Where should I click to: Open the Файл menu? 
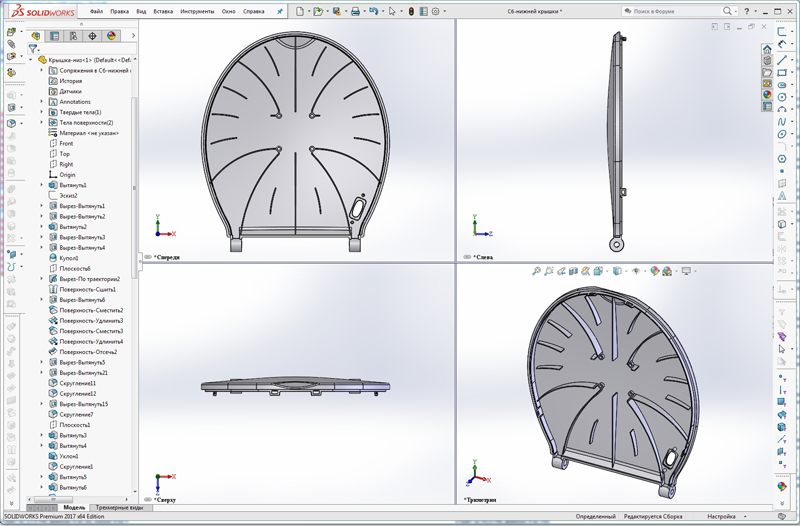pyautogui.click(x=96, y=11)
